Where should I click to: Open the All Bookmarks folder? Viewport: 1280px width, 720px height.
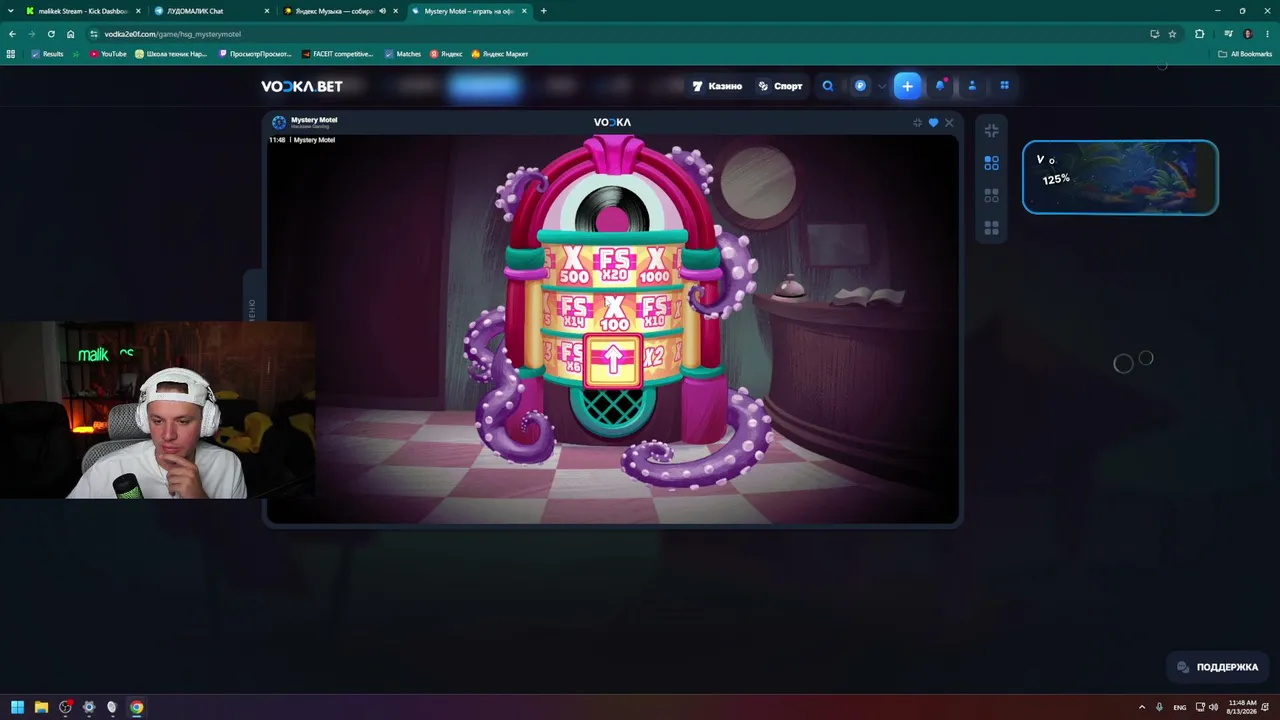(x=1245, y=54)
